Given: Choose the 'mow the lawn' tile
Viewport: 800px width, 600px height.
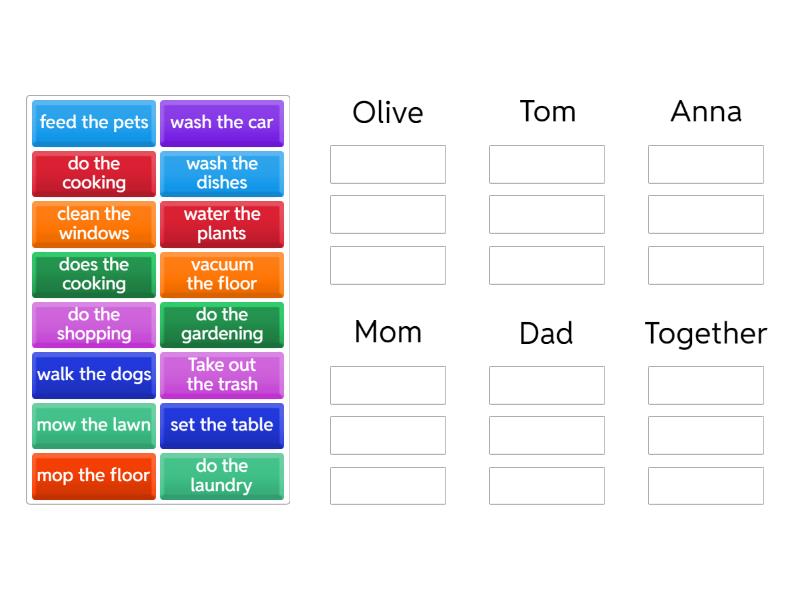Looking at the screenshot, I should [x=93, y=425].
